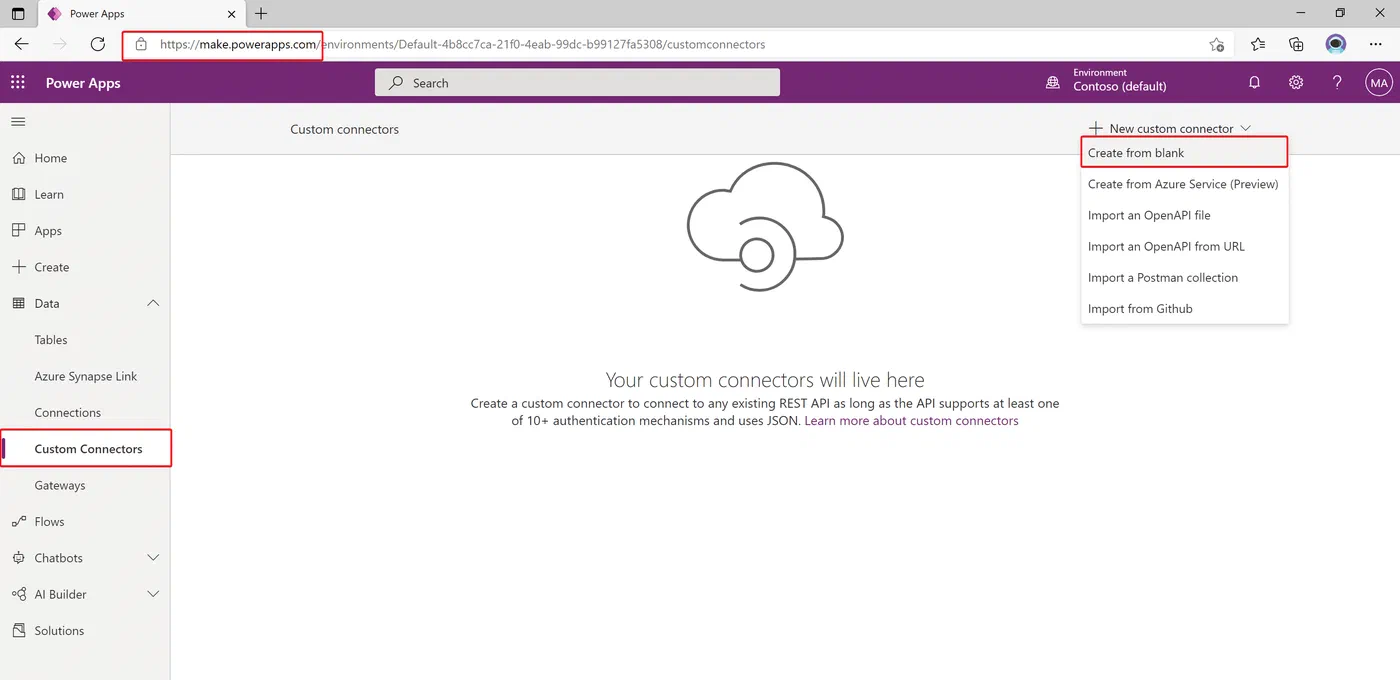Click the browser back arrow
1400x680 pixels.
coord(22,44)
